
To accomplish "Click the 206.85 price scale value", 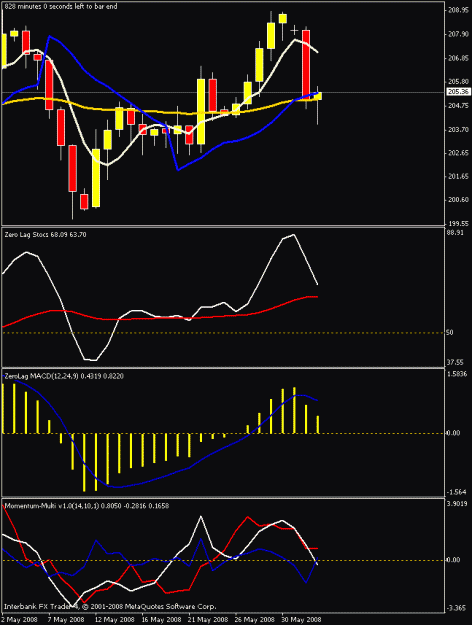I will tap(458, 58).
